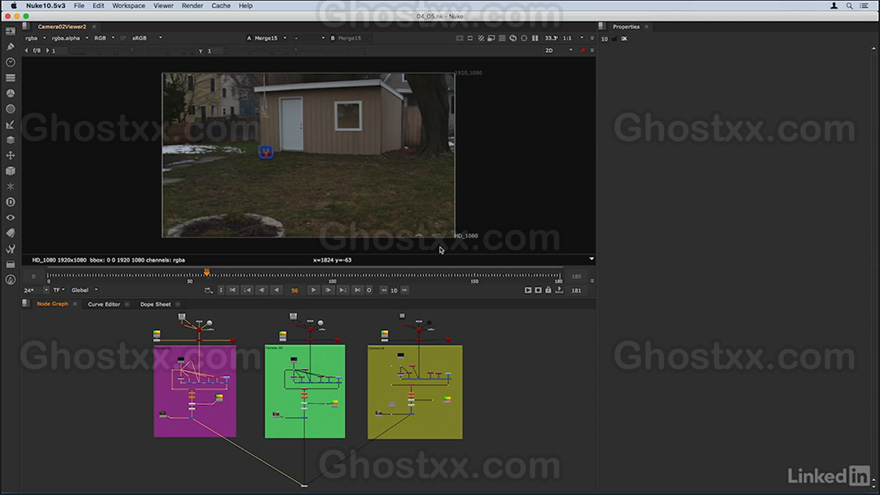Screen dimensions: 880x495
Task: Open the Other nodes toolbar menu
Action: pos(10,264)
